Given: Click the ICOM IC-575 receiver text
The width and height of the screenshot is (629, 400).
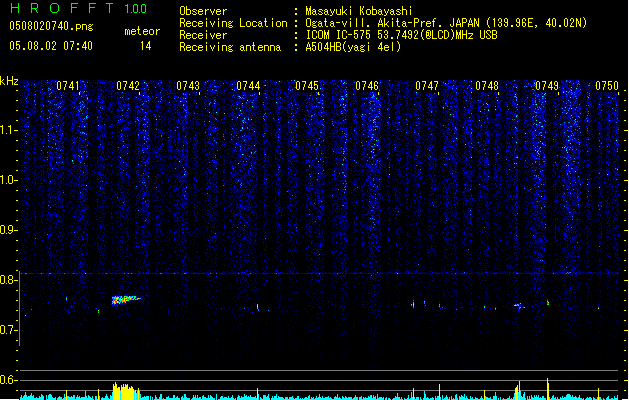Looking at the screenshot, I should click(401, 35).
